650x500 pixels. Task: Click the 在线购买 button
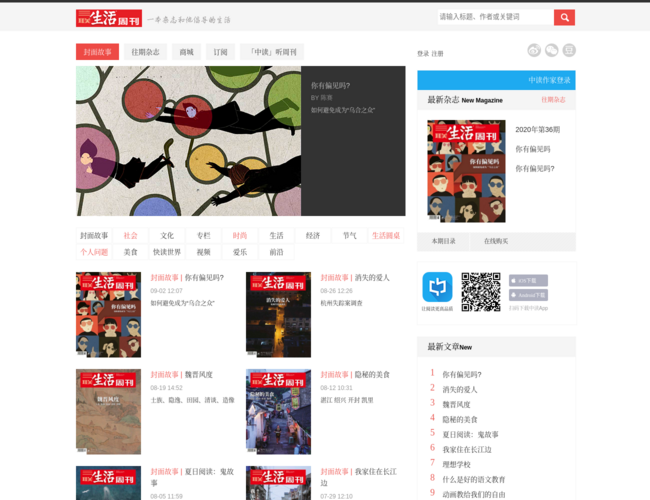tap(496, 241)
